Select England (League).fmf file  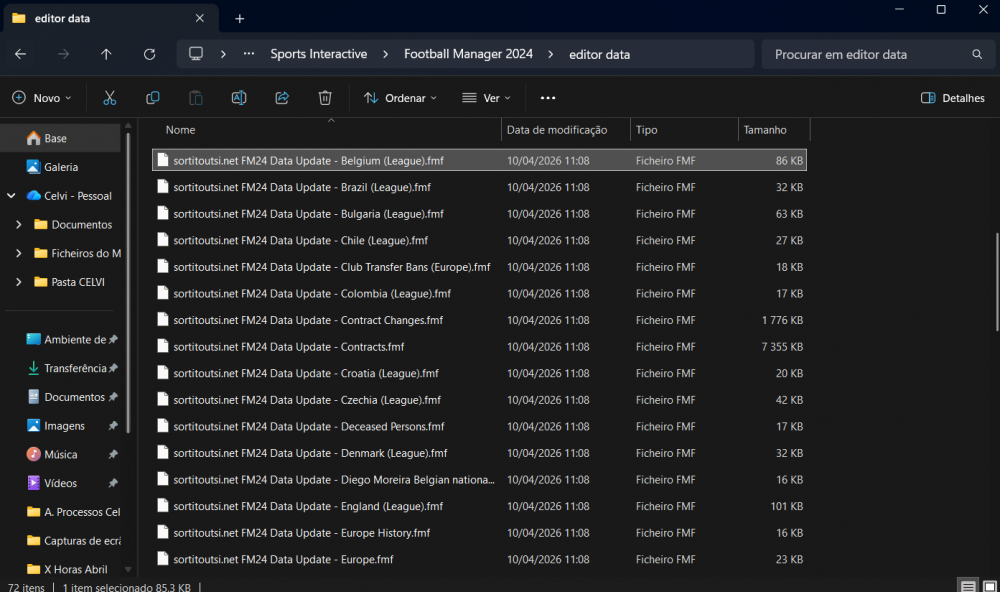[480, 506]
